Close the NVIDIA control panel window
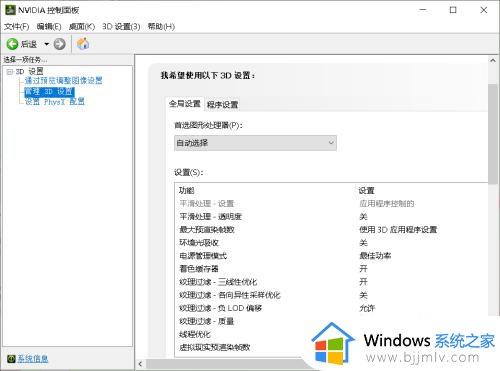This screenshot has height=371, width=500. click(484, 10)
